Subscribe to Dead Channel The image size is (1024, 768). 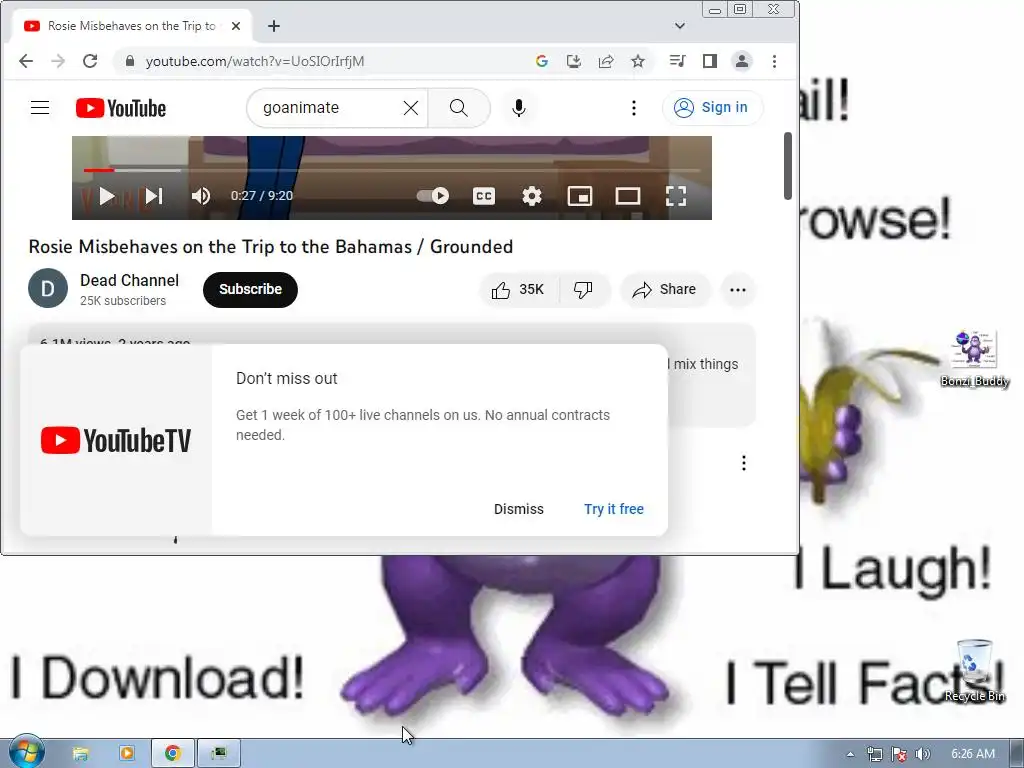250,289
